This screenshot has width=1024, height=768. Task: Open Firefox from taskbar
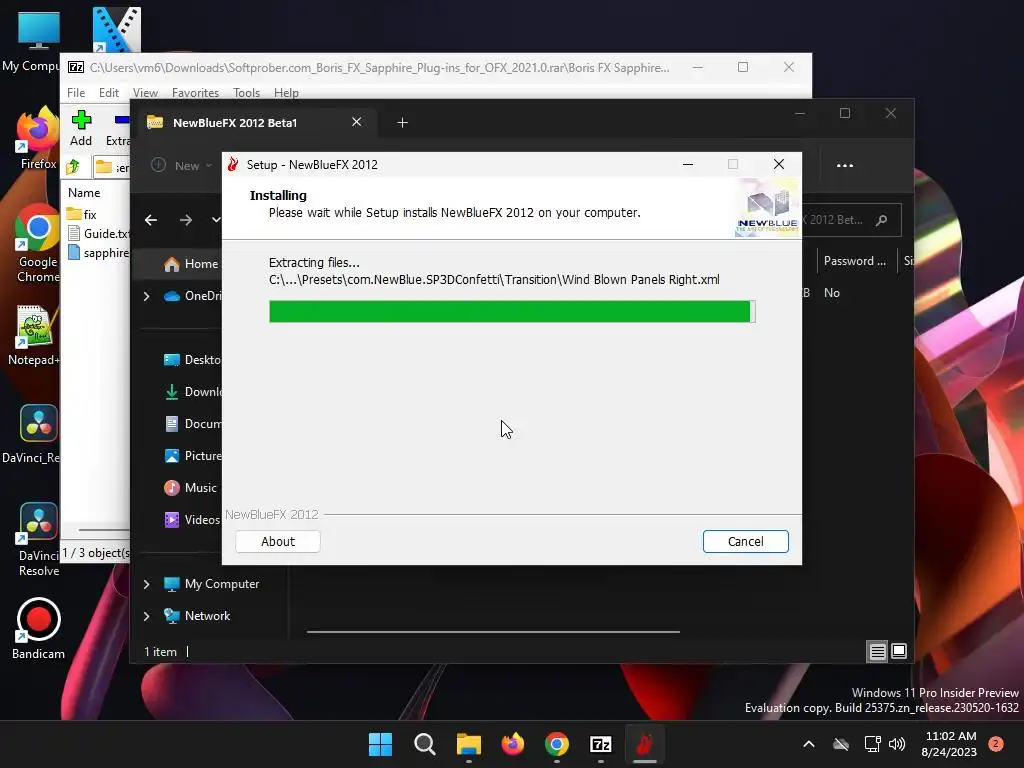513,744
